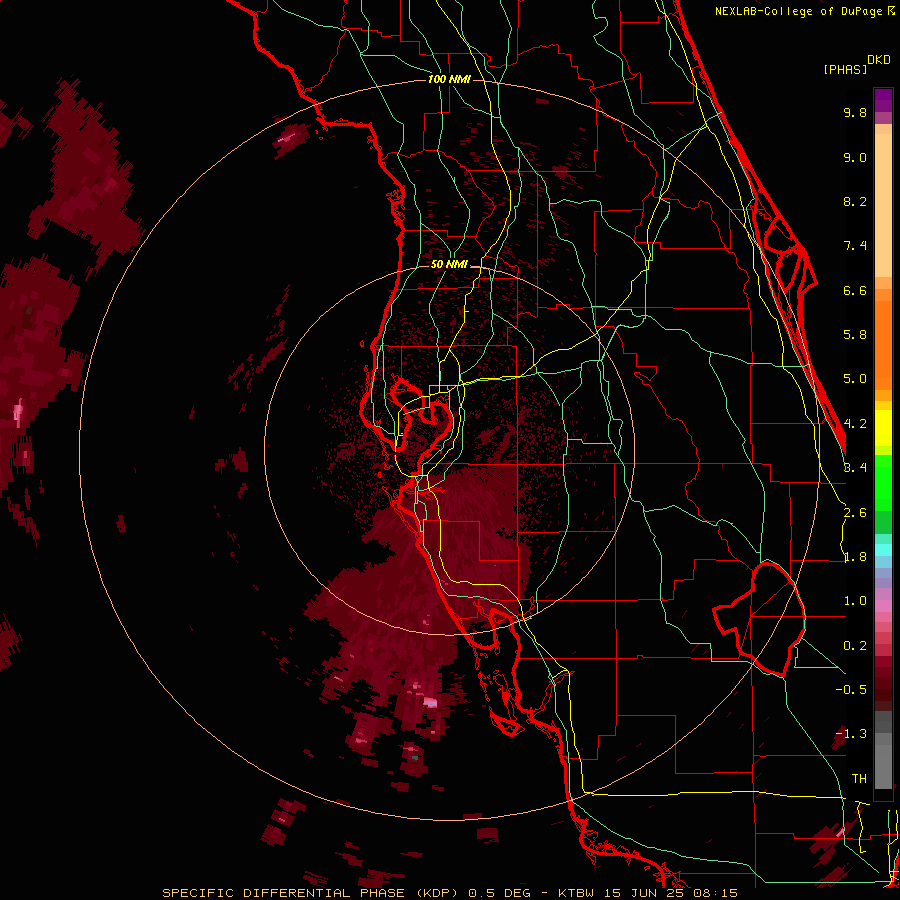Click the purple segment atop the color bar
The width and height of the screenshot is (900, 900).
tap(883, 100)
